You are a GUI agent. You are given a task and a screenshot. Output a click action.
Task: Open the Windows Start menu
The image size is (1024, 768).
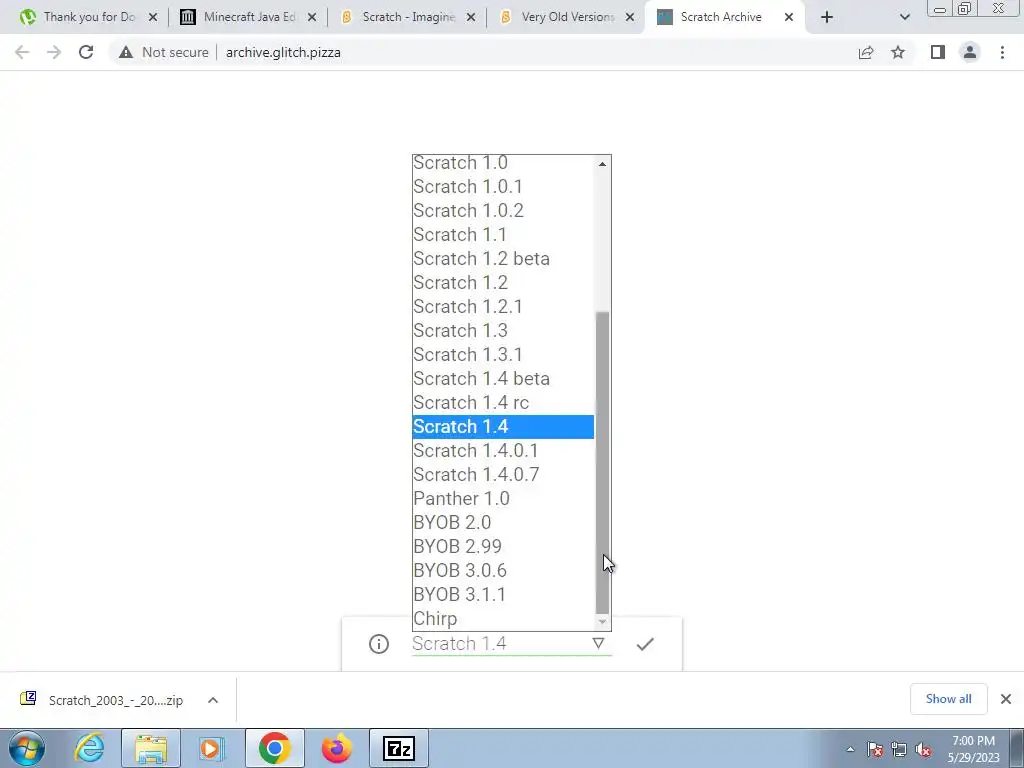coord(26,748)
